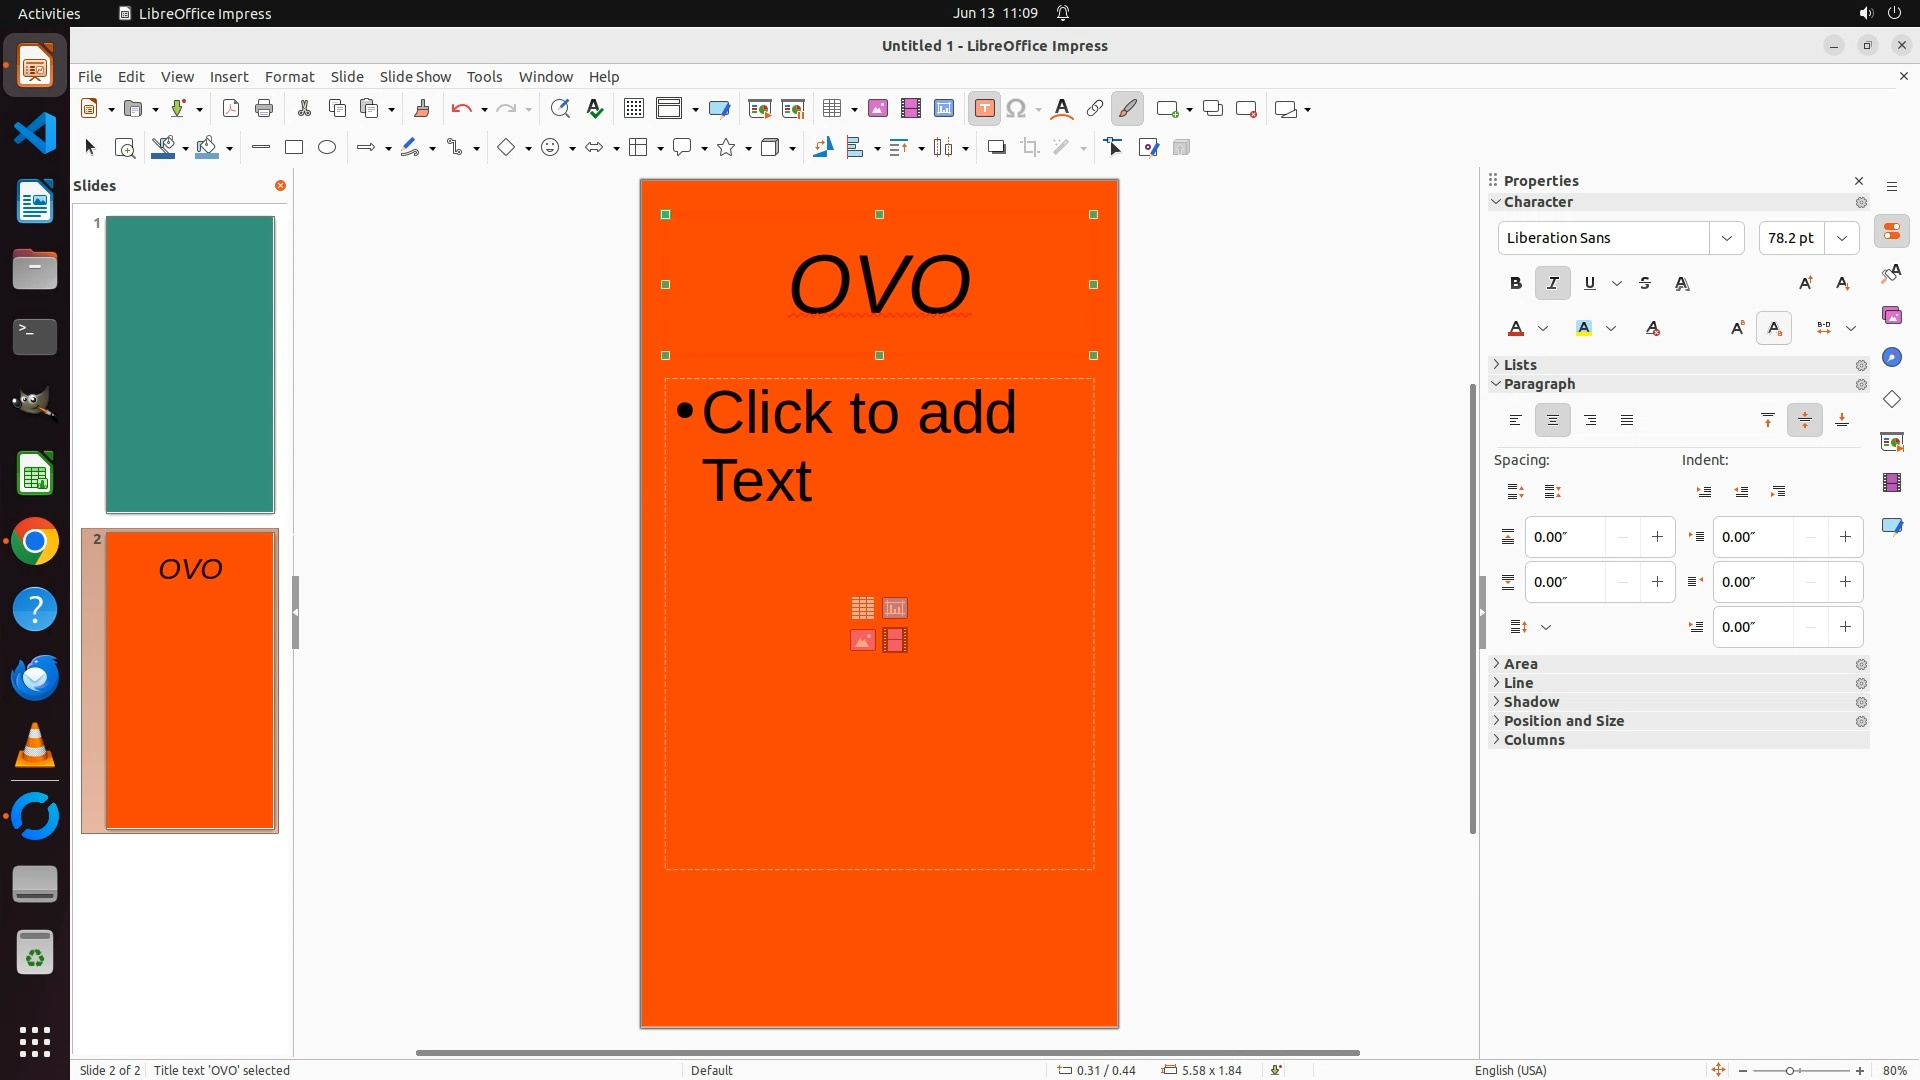Click the Increase Font Size button

point(1805,284)
